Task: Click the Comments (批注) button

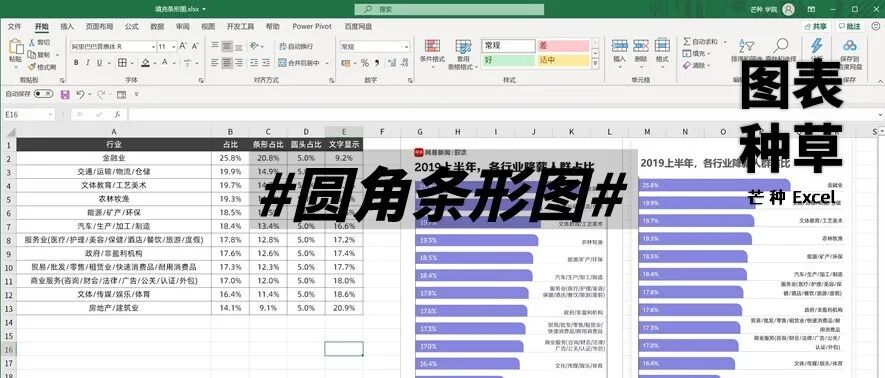Action: click(851, 27)
